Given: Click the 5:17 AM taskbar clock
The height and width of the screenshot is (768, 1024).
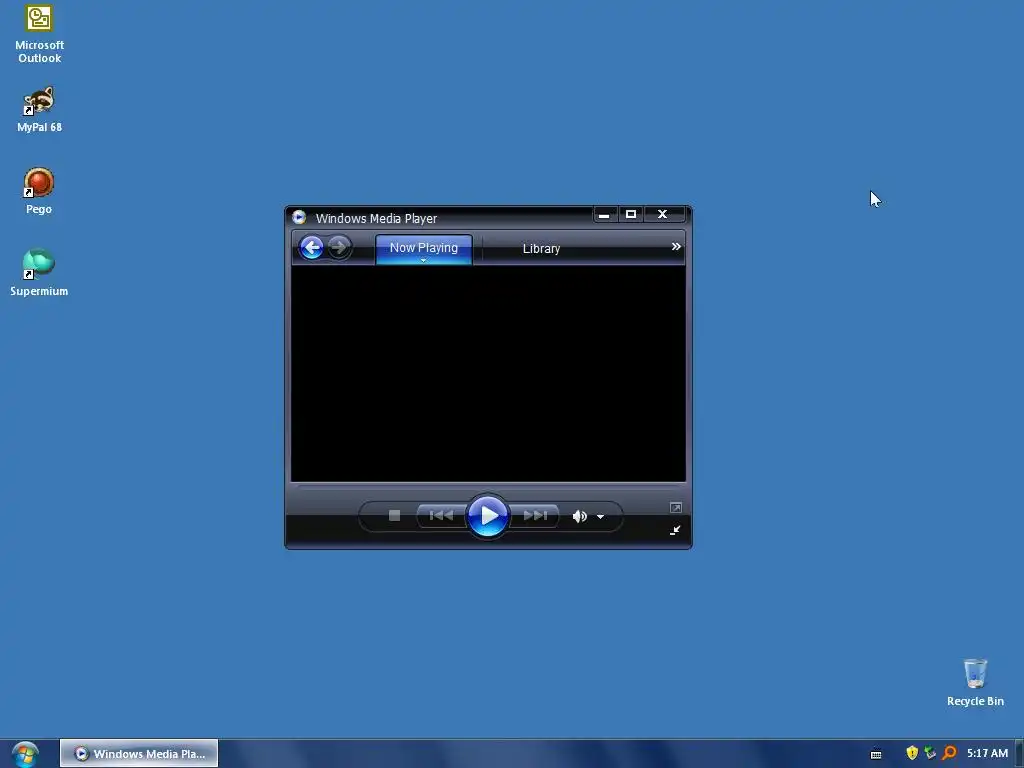Looking at the screenshot, I should 987,754.
